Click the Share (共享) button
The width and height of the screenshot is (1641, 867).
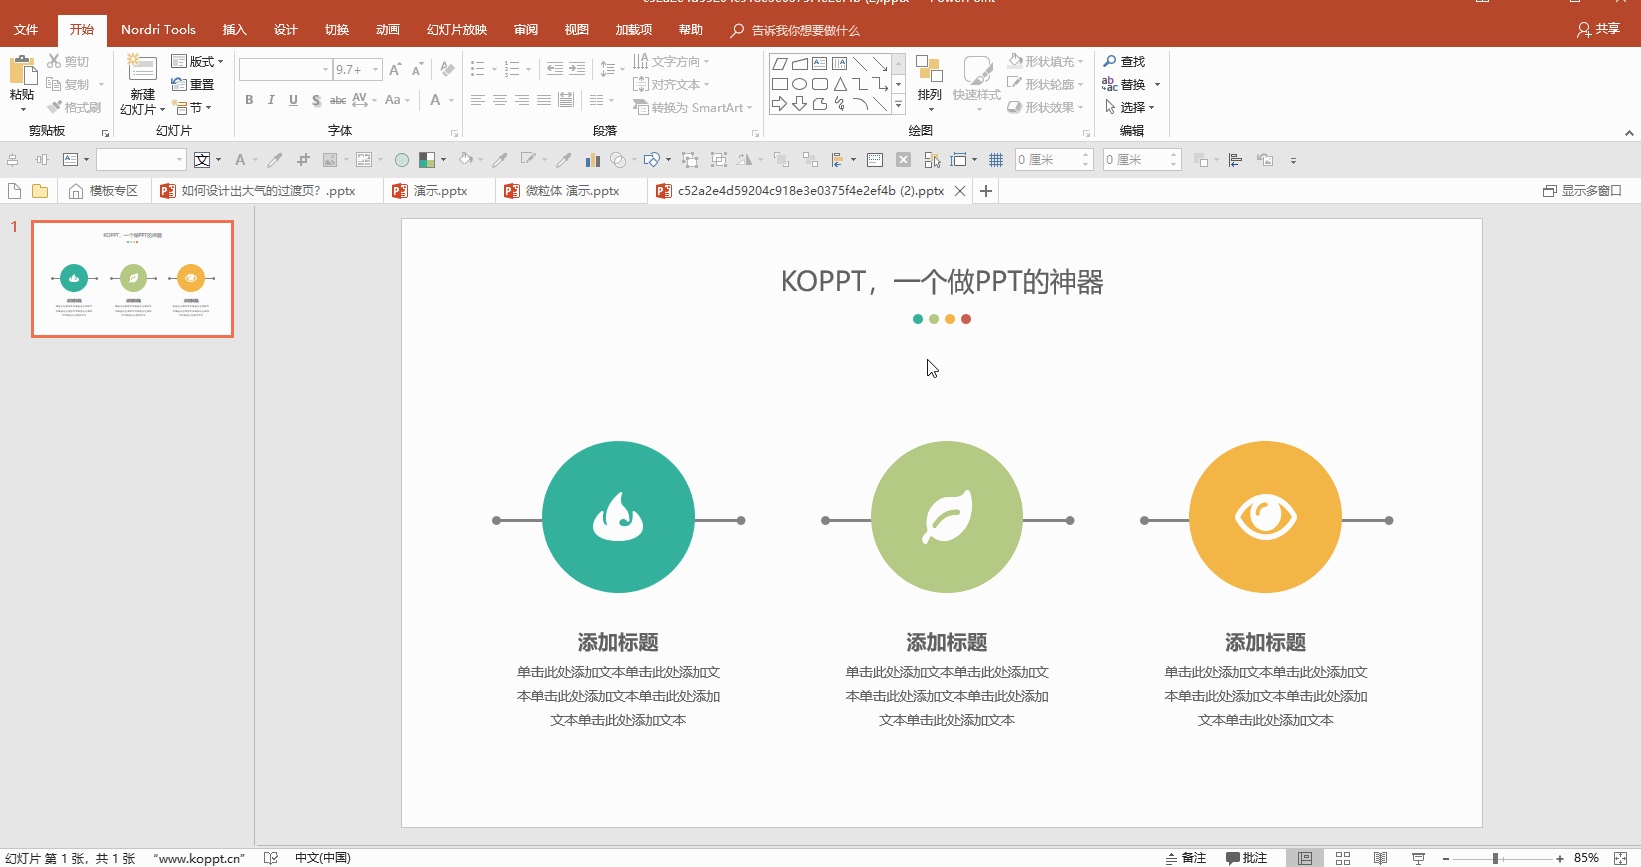tap(1598, 30)
